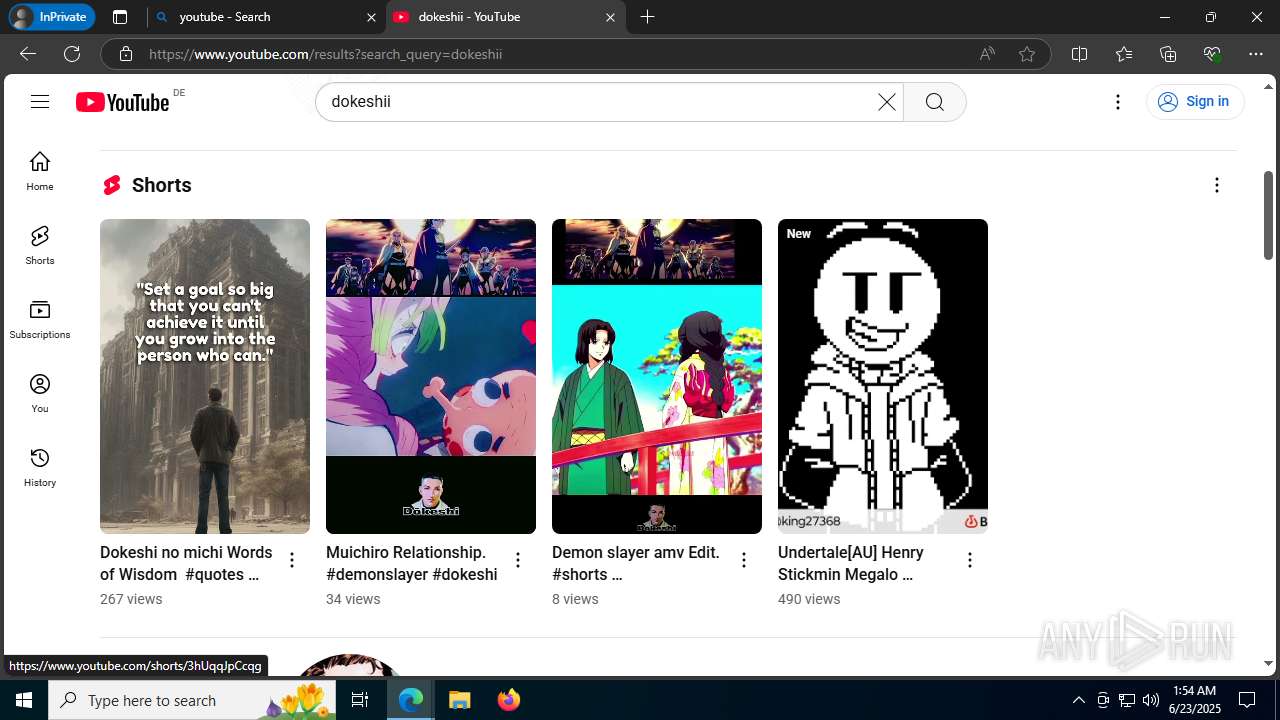Screen dimensions: 1280x720
Task: Open options for Undertale Henry Stickmin short
Action: tap(970, 560)
